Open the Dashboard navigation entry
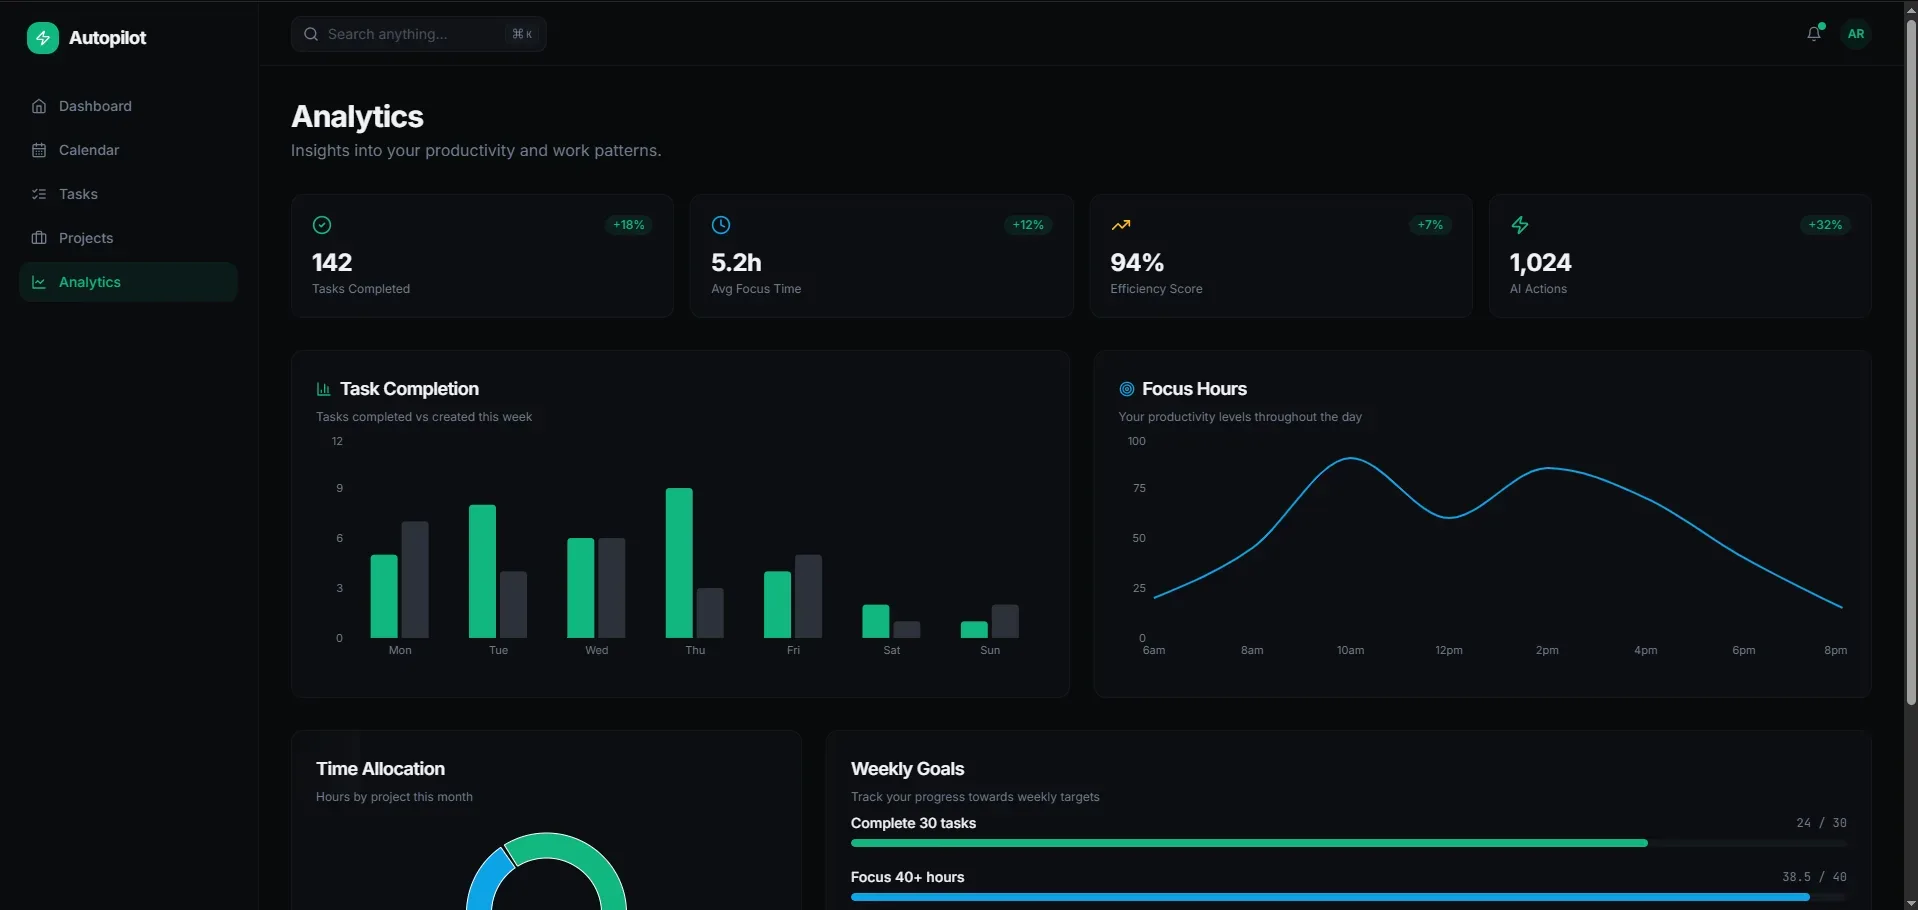Viewport: 1918px width, 910px height. [95, 106]
